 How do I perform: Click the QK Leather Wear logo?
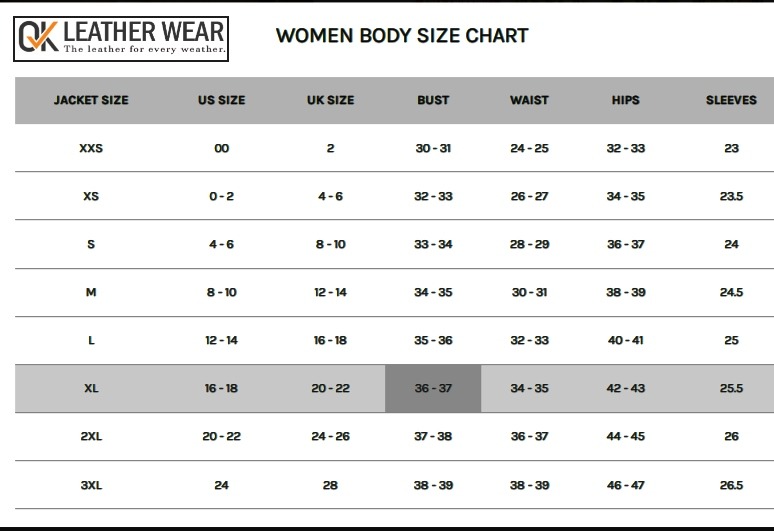click(x=121, y=38)
